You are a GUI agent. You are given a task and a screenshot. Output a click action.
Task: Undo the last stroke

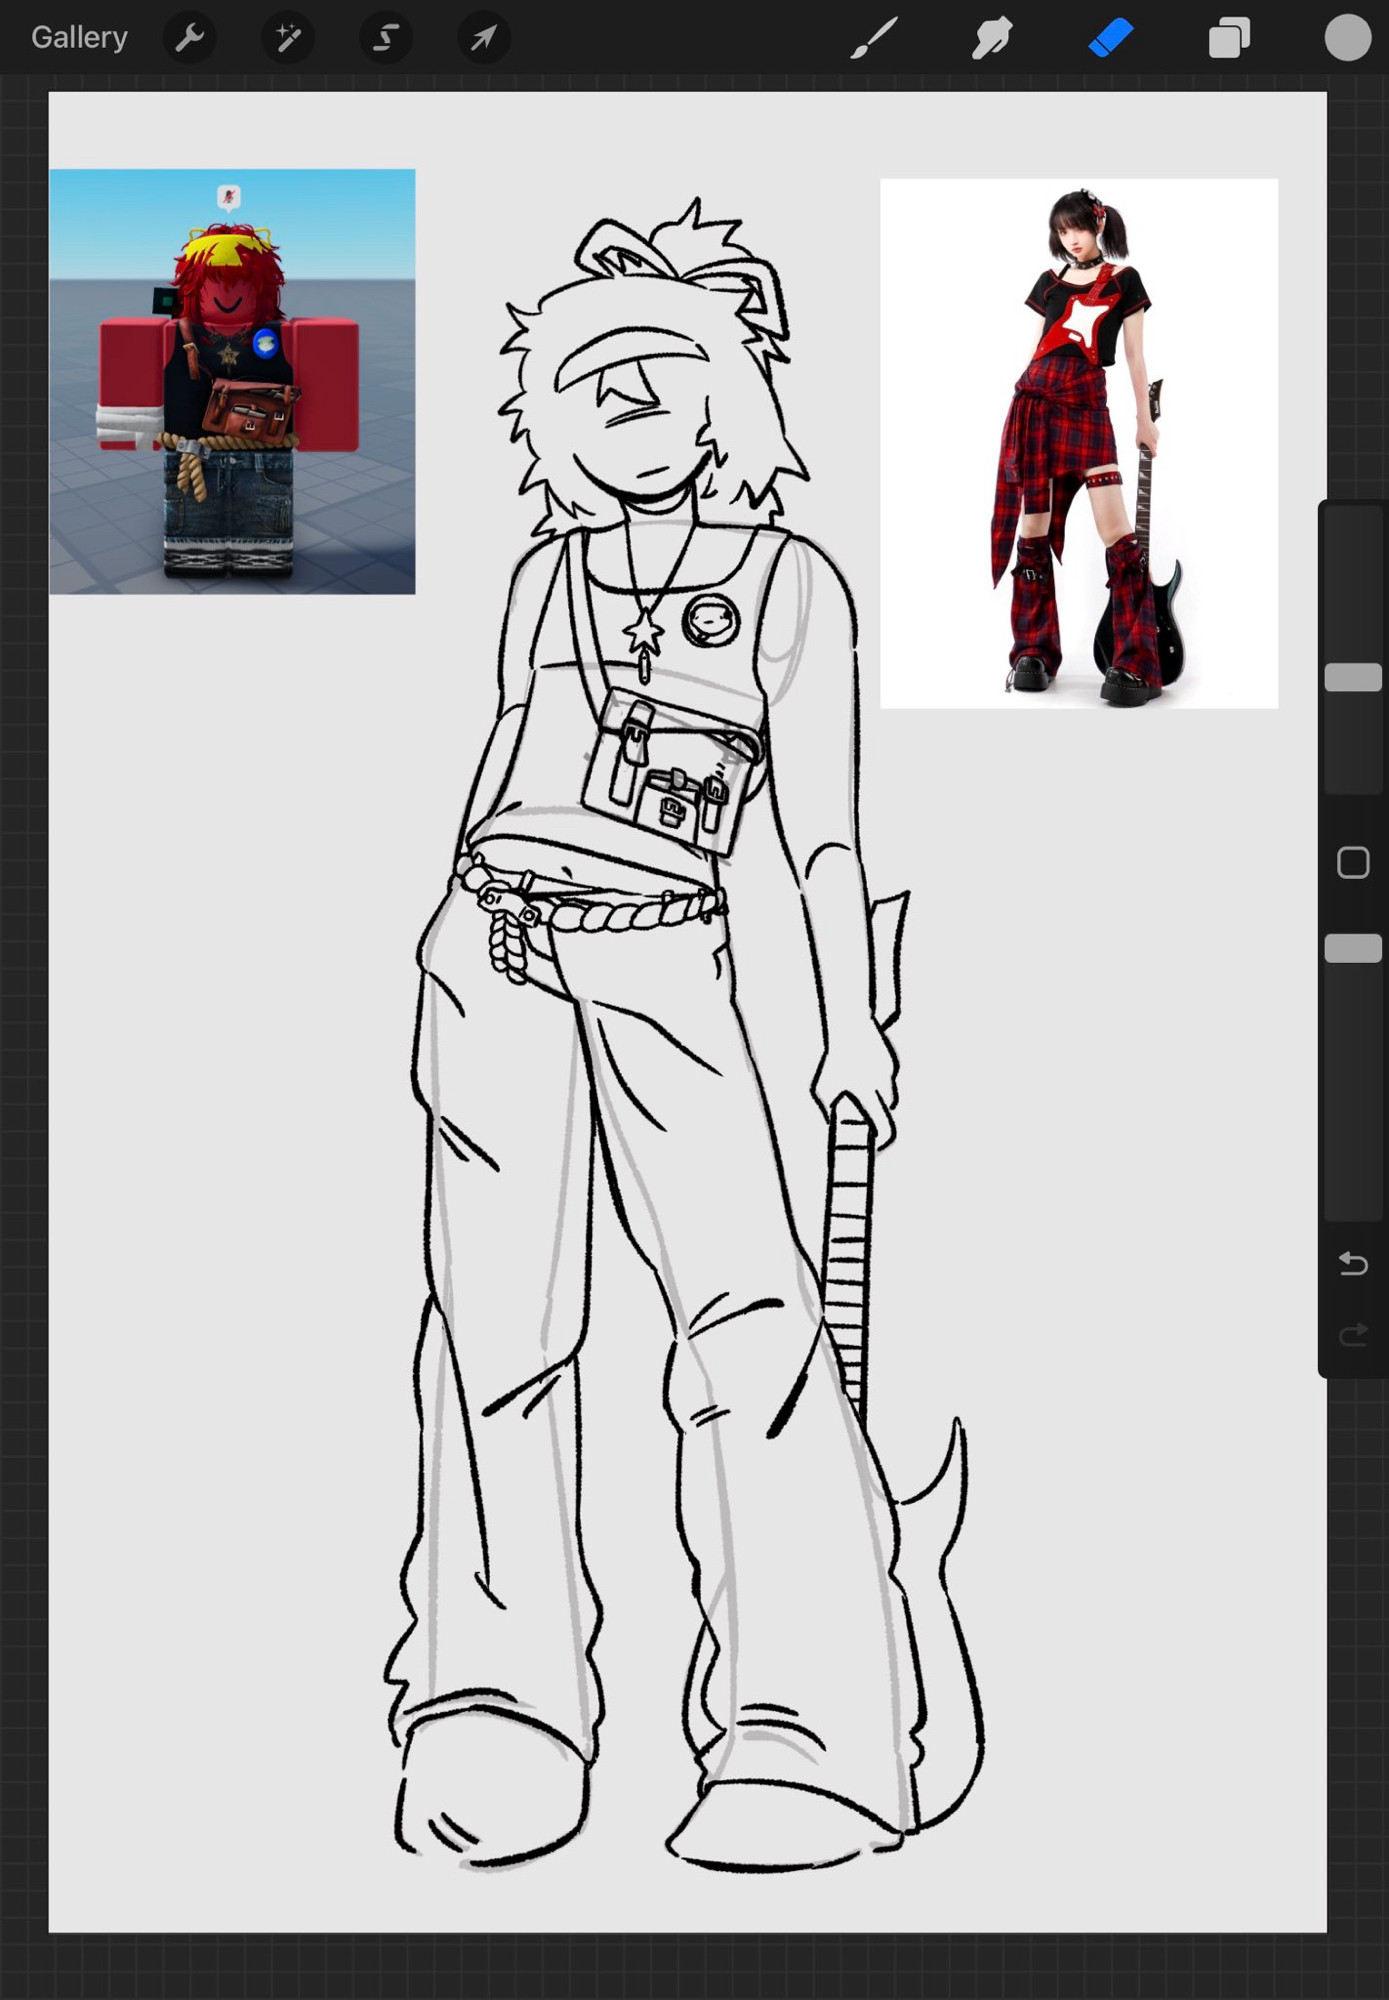pos(1353,1263)
